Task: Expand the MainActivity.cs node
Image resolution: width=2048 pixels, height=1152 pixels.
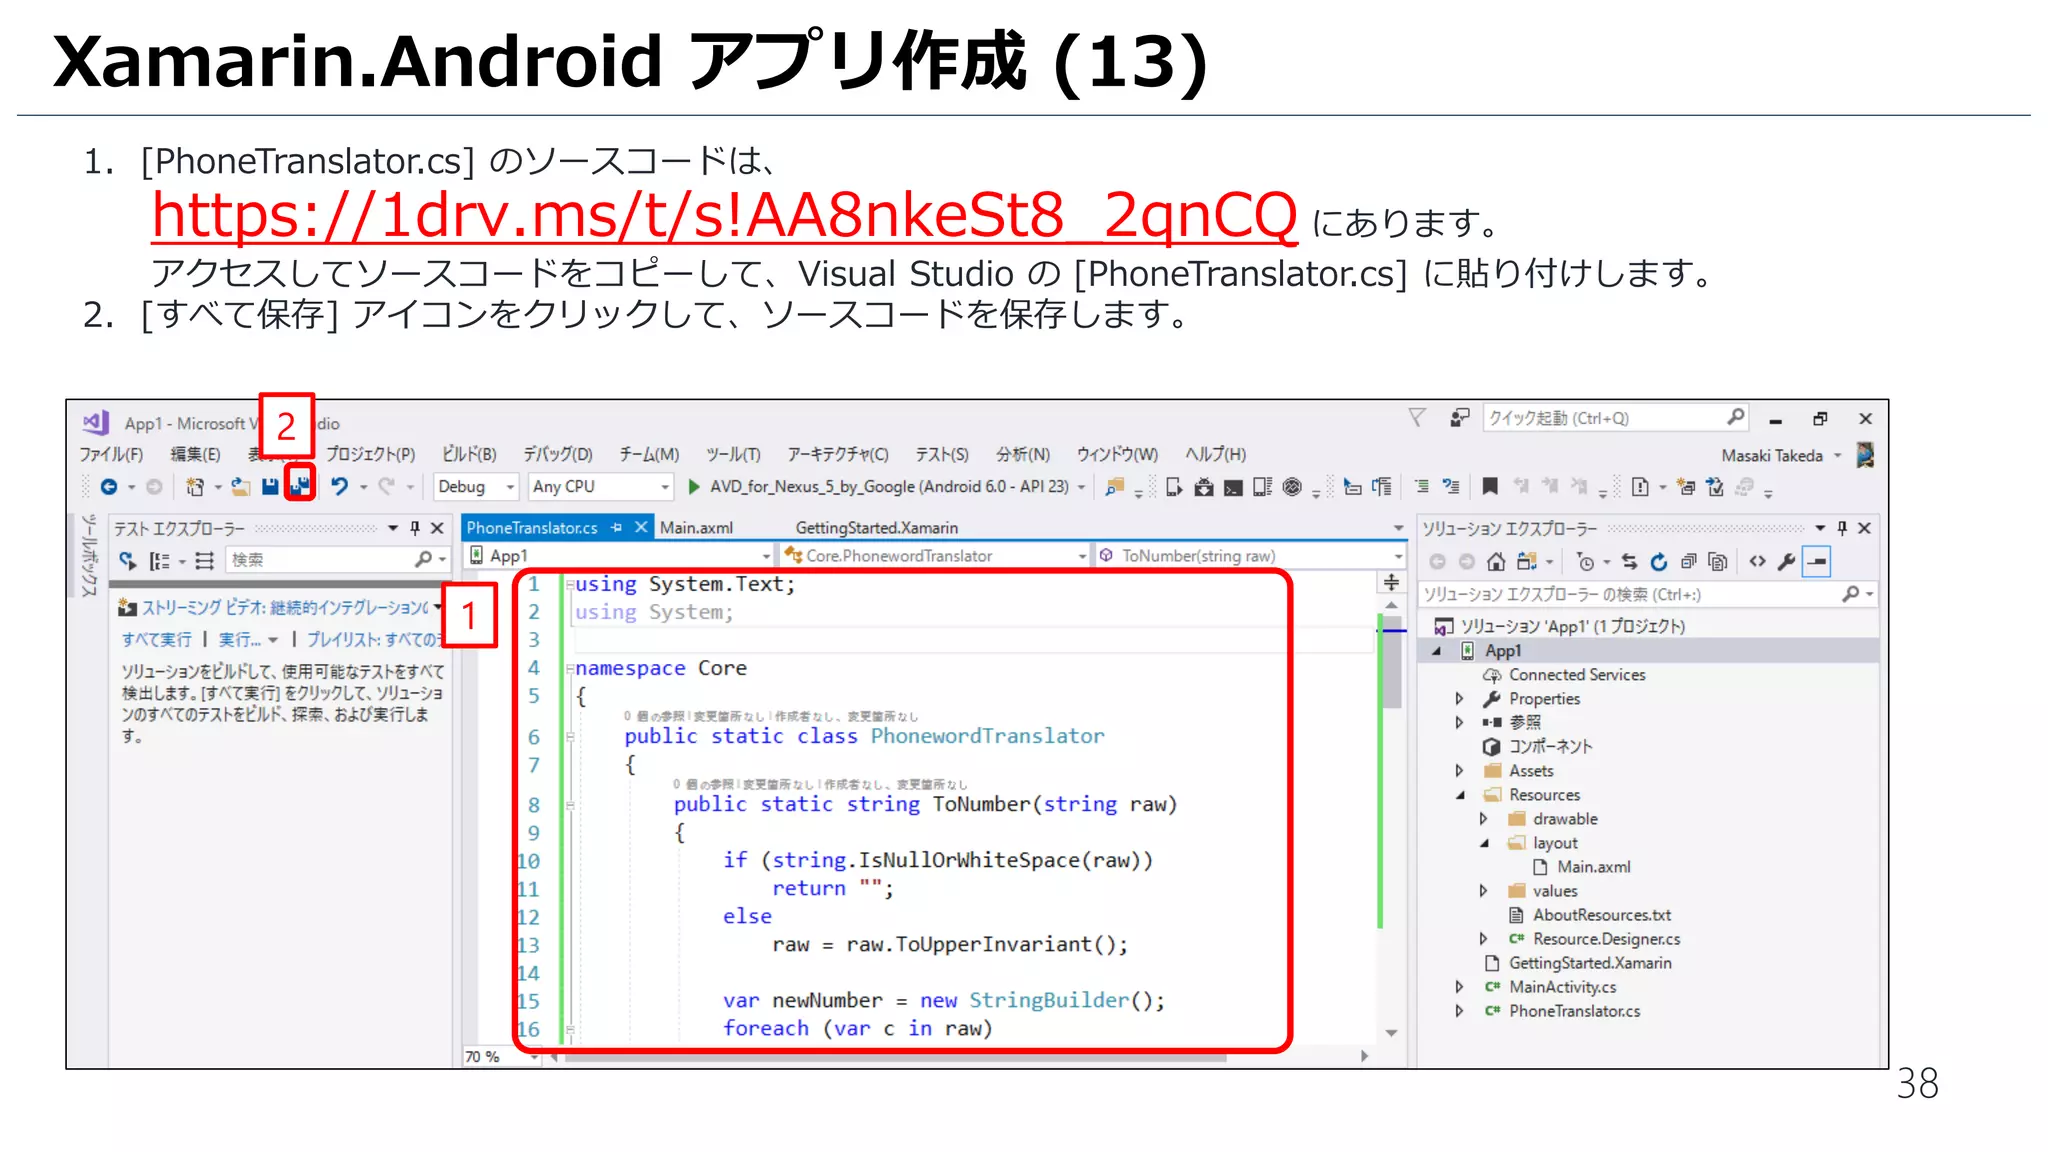Action: pos(1459,987)
